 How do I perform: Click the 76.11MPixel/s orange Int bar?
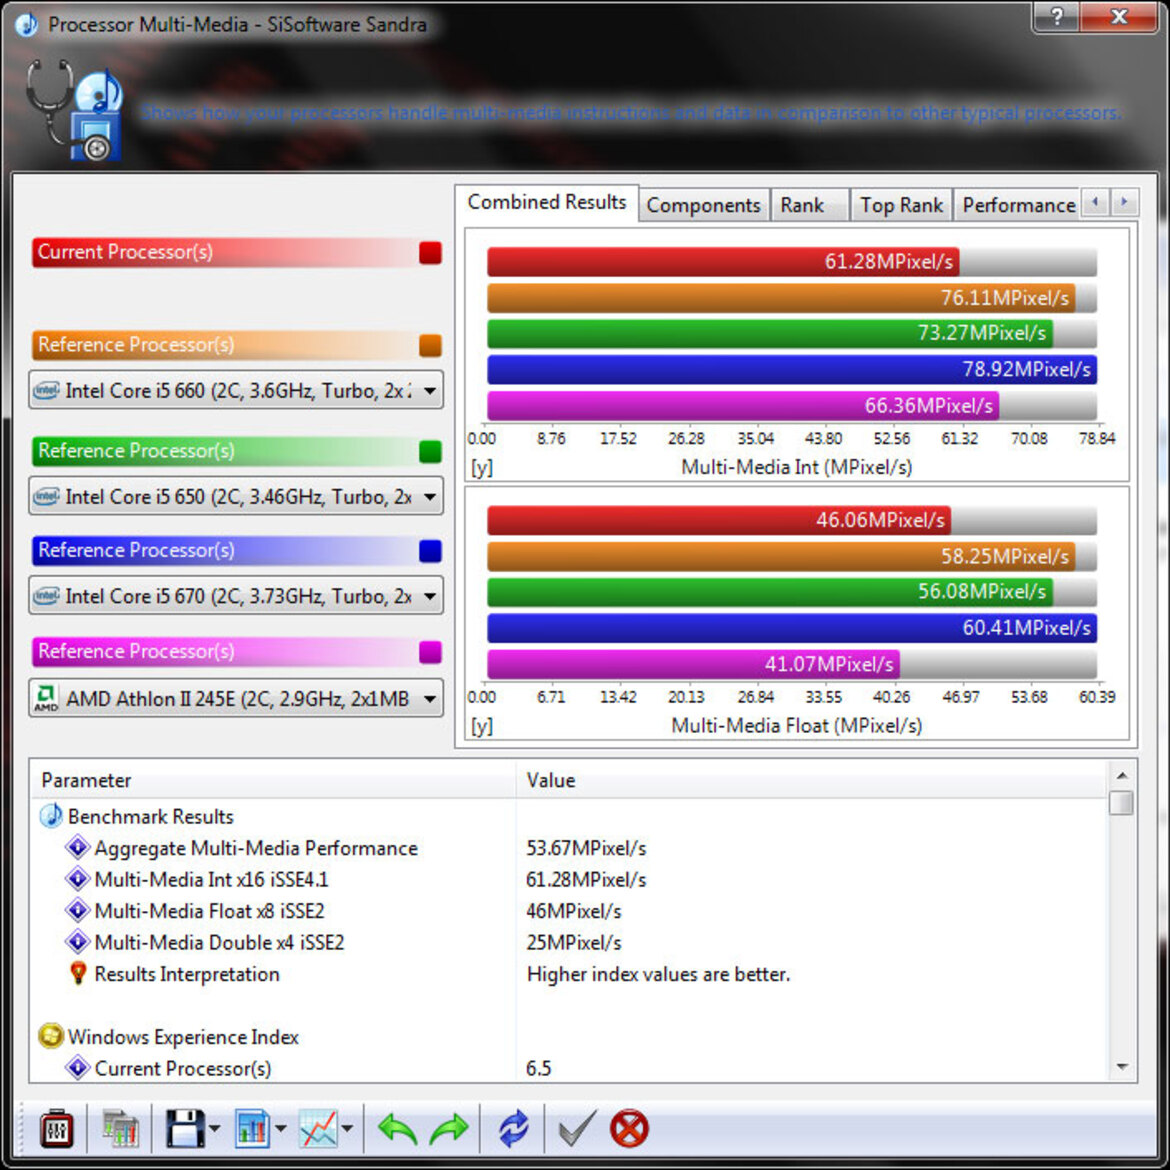tap(781, 298)
